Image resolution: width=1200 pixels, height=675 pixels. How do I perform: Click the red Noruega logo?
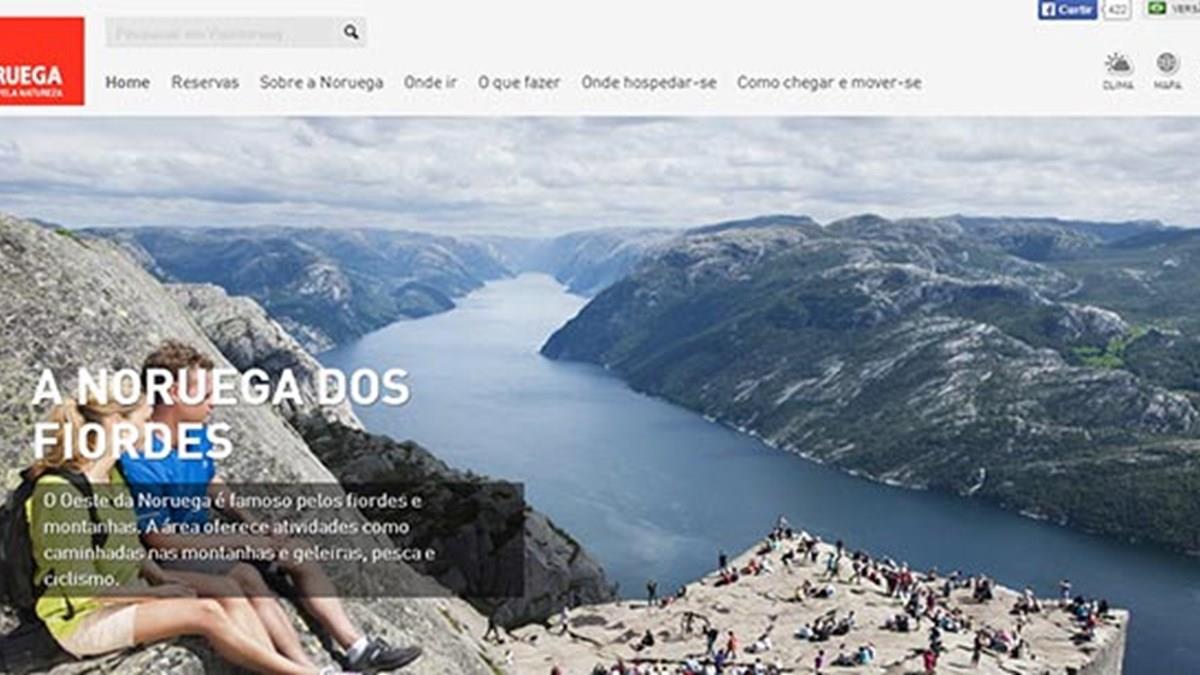tap(42, 61)
